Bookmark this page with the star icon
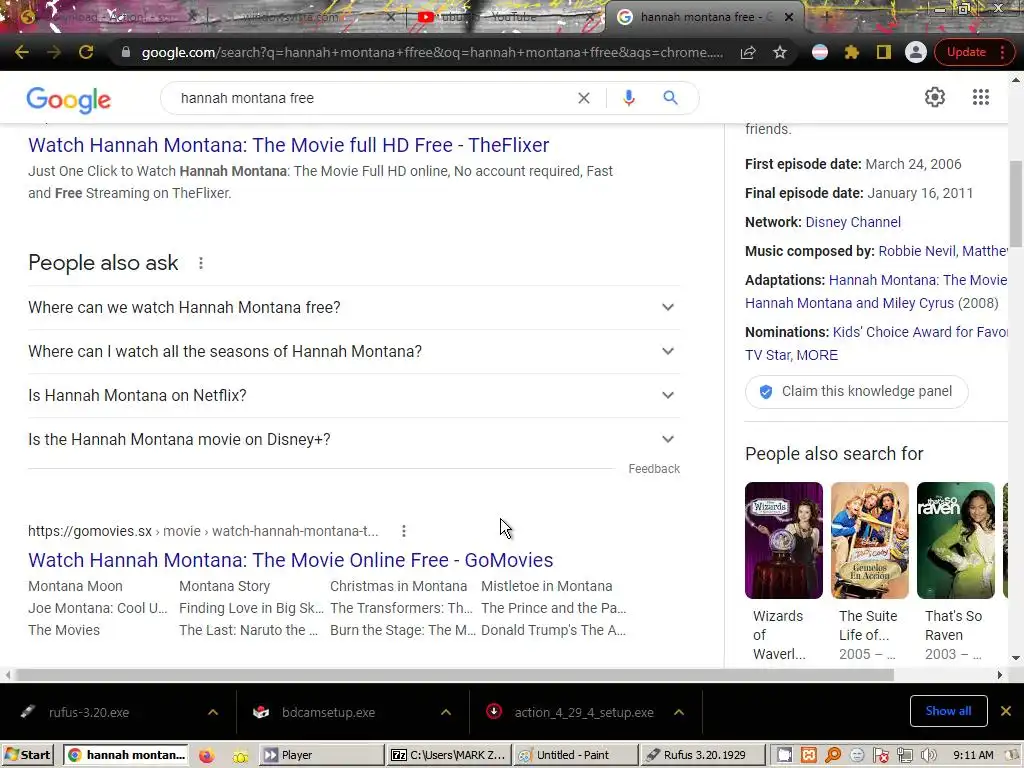 coord(780,52)
